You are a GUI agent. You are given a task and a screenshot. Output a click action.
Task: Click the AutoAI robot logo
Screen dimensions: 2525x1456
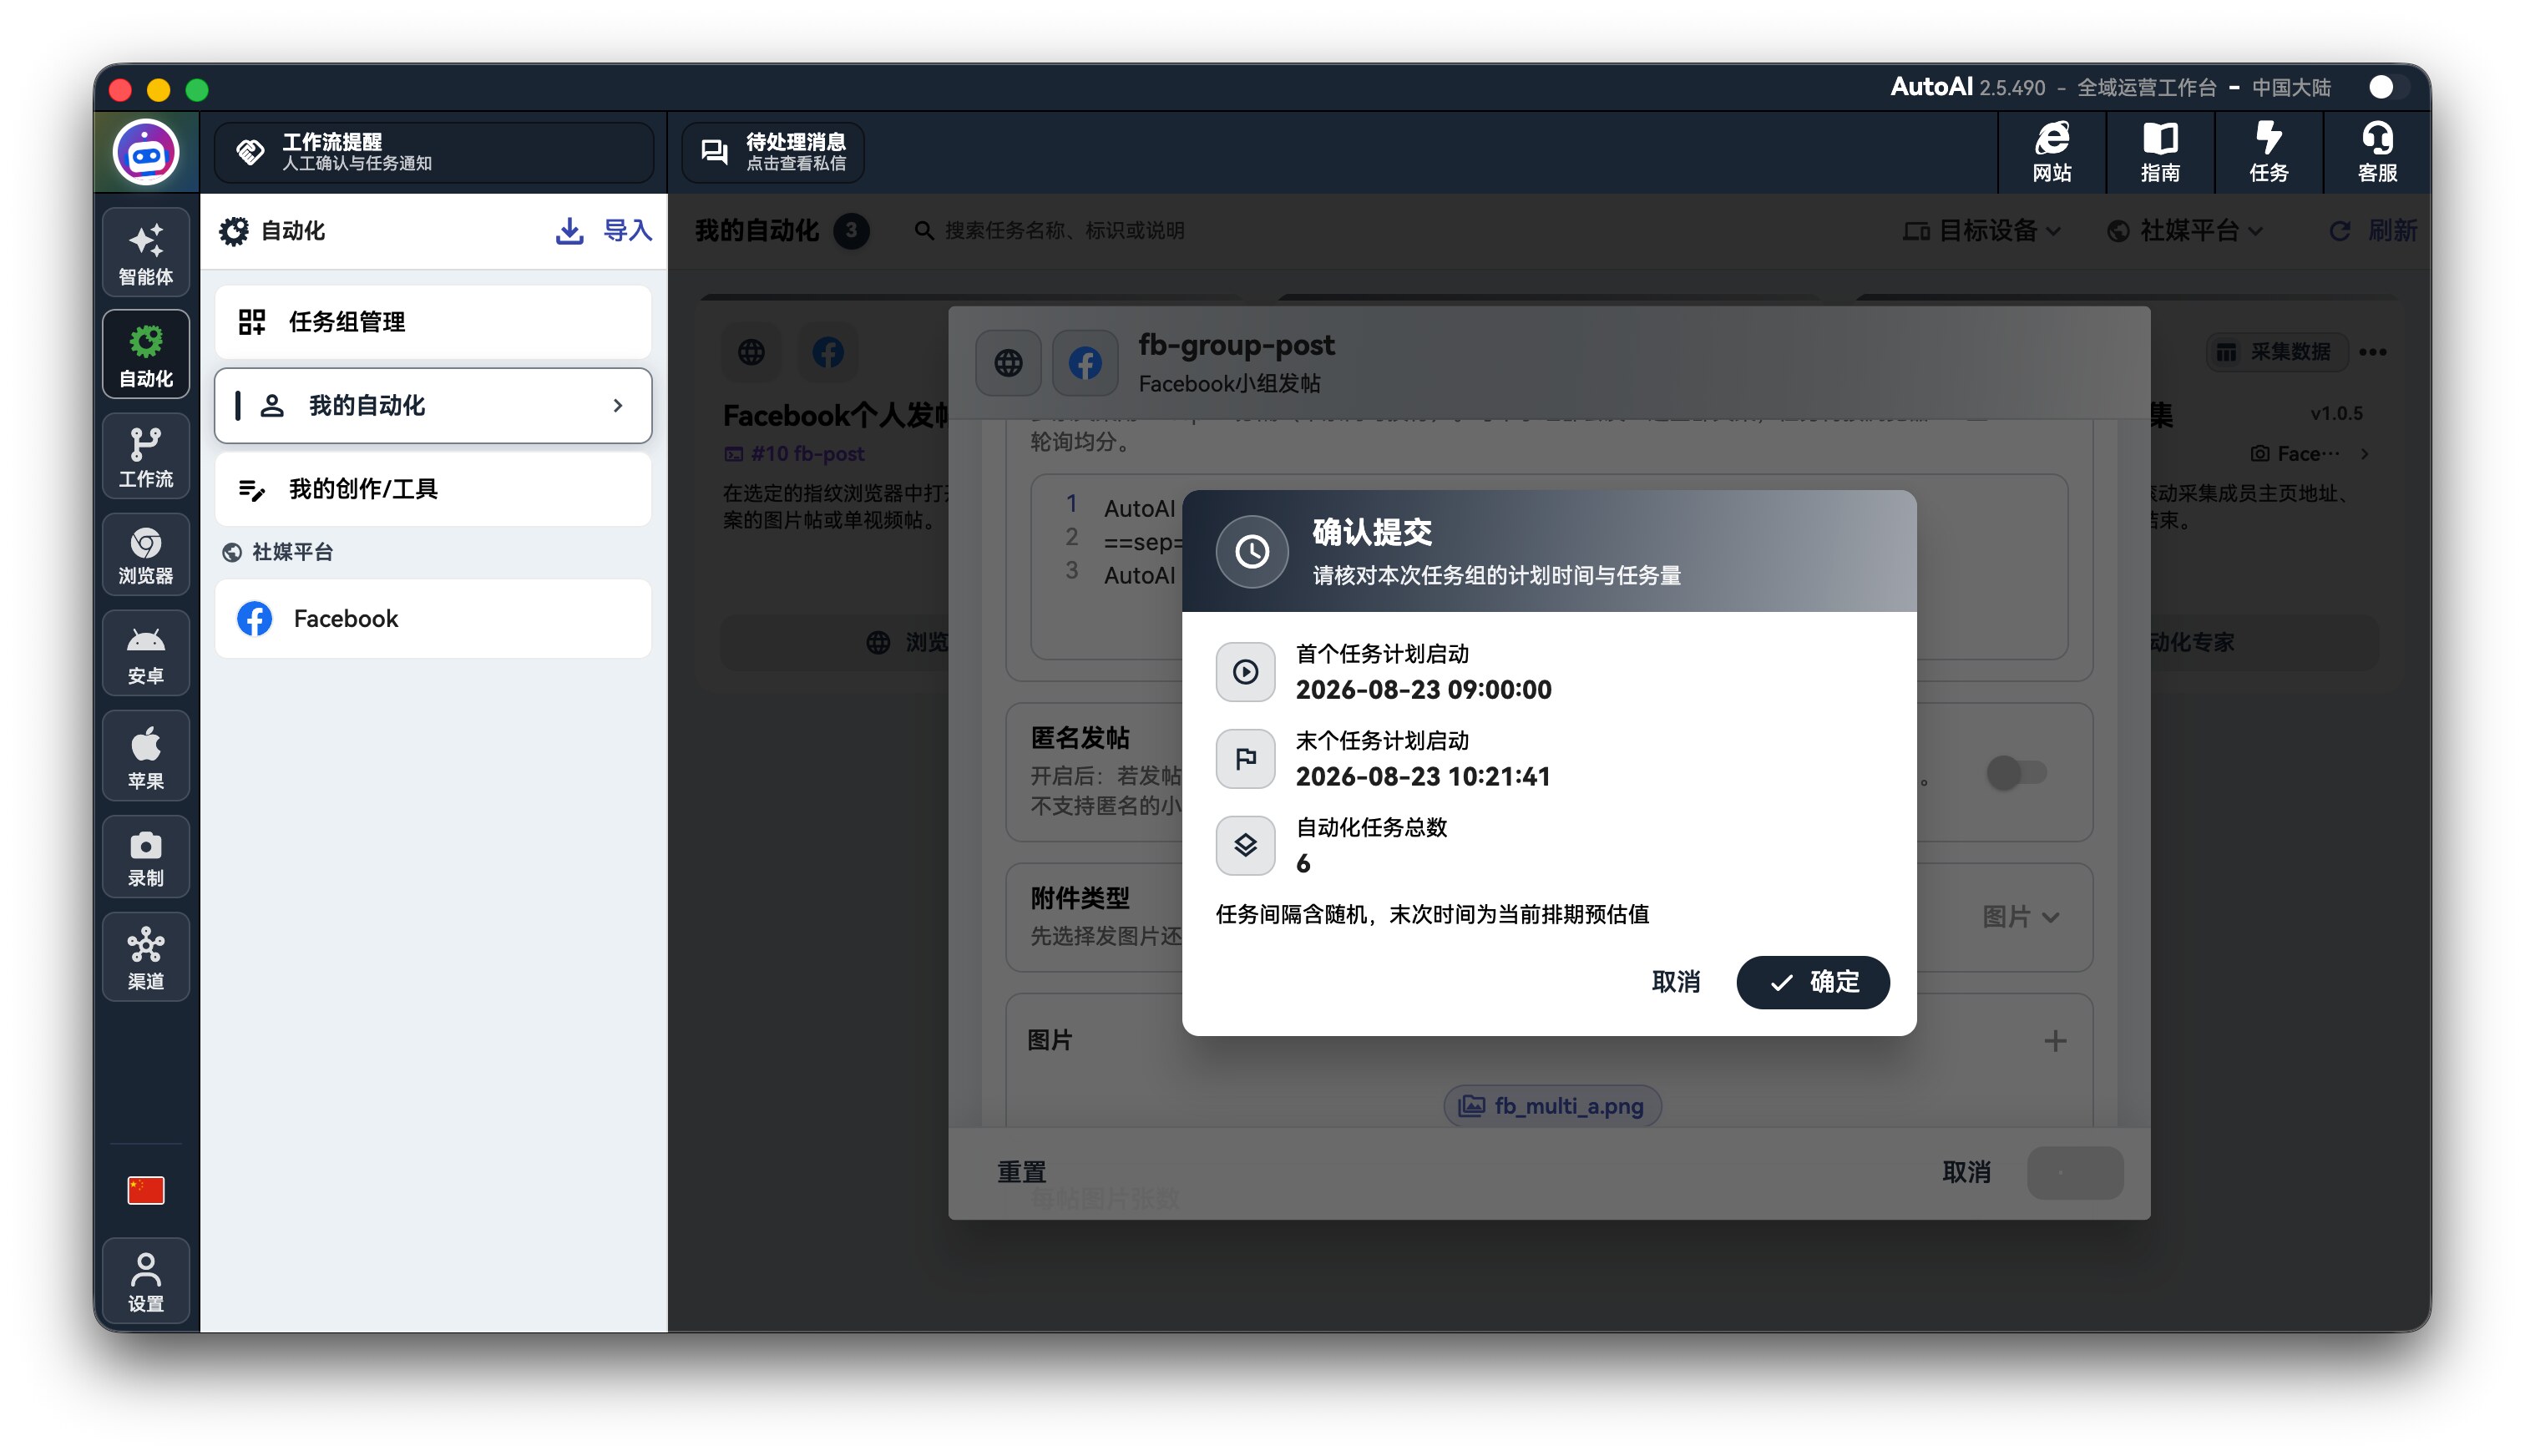click(x=146, y=152)
